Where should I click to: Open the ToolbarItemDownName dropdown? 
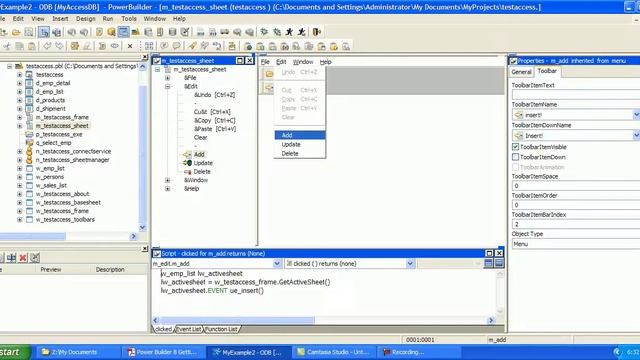pos(636,135)
